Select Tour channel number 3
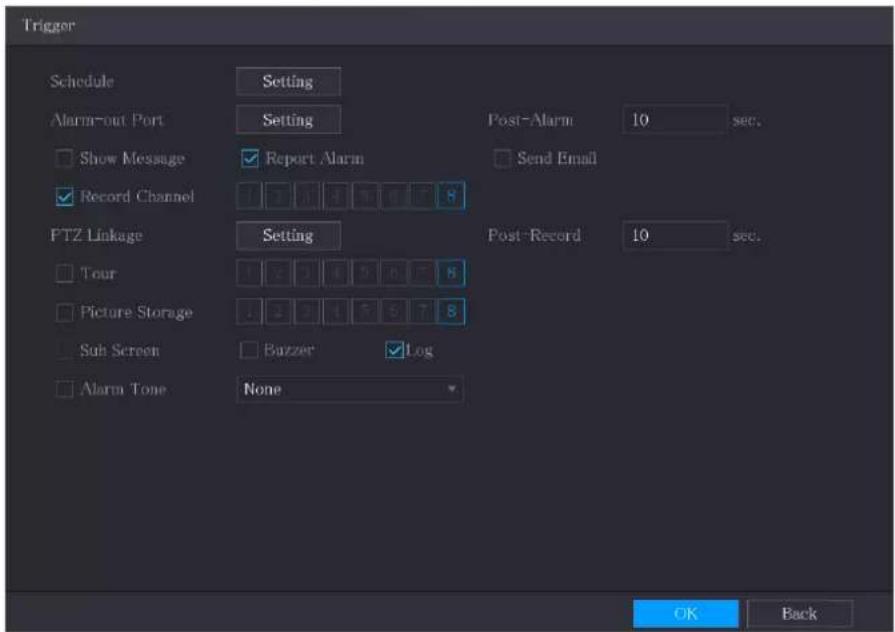 pos(307,273)
